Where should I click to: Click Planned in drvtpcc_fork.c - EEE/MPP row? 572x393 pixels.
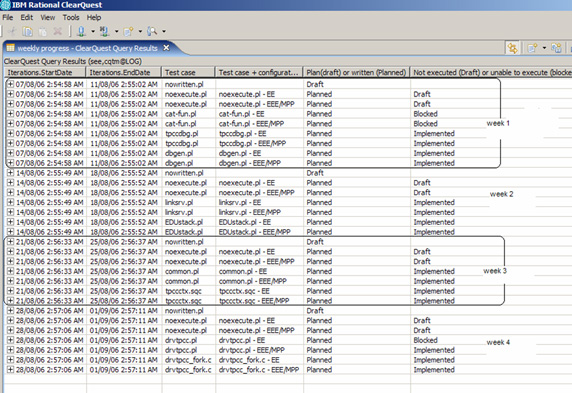click(x=319, y=370)
